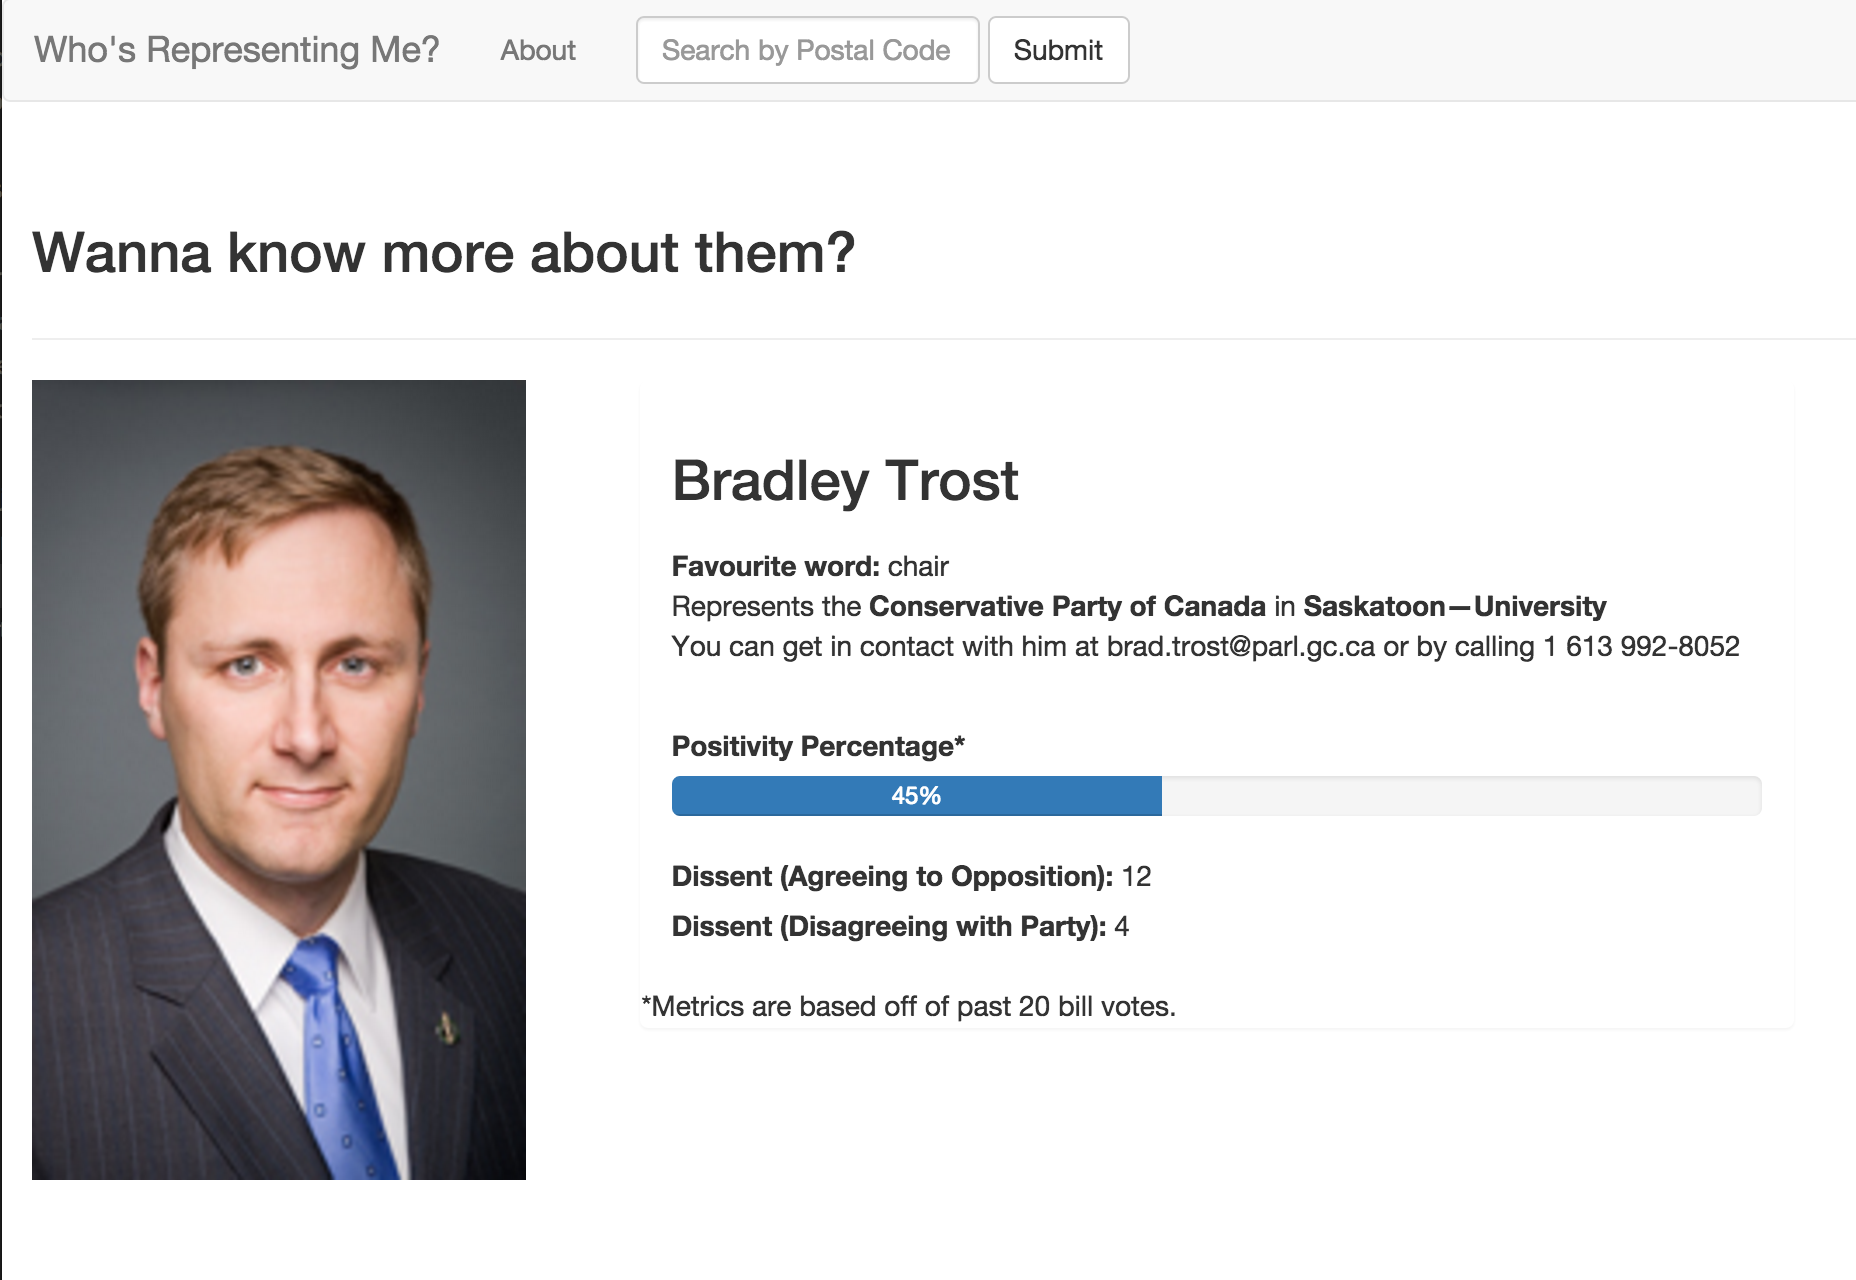Click the "Who's Representing Me?" brand link

pos(237,50)
